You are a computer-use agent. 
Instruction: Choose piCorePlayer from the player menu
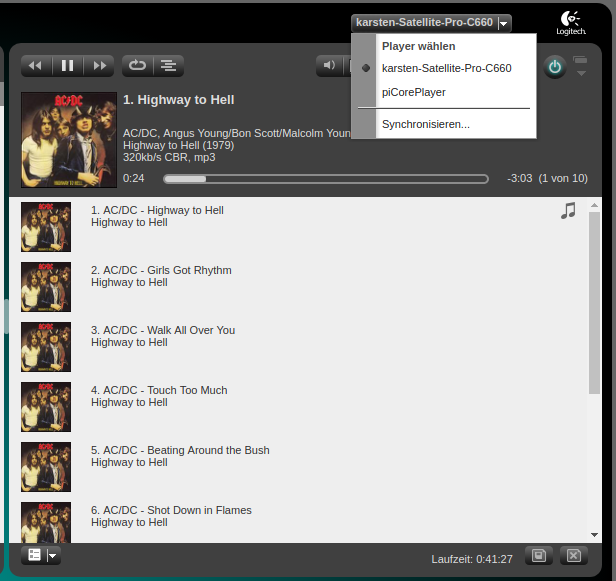414,92
